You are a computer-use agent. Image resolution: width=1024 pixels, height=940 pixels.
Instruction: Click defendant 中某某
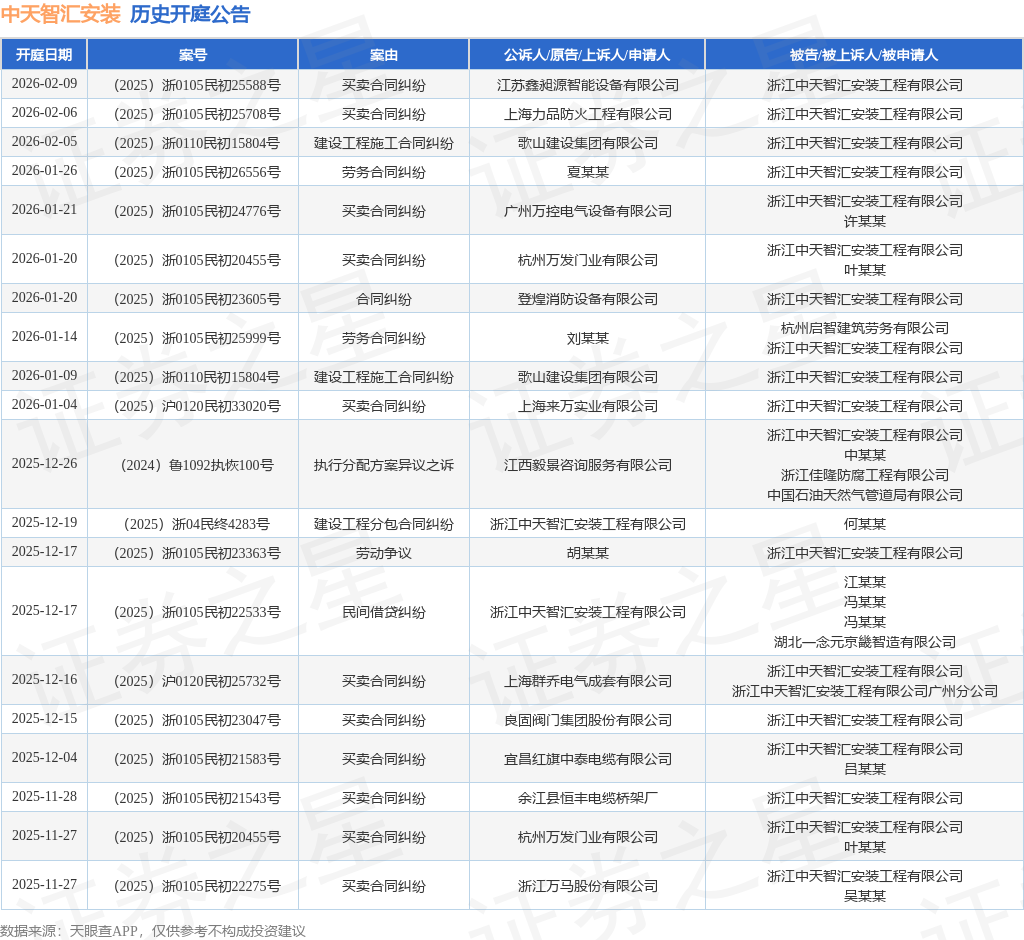pos(865,455)
